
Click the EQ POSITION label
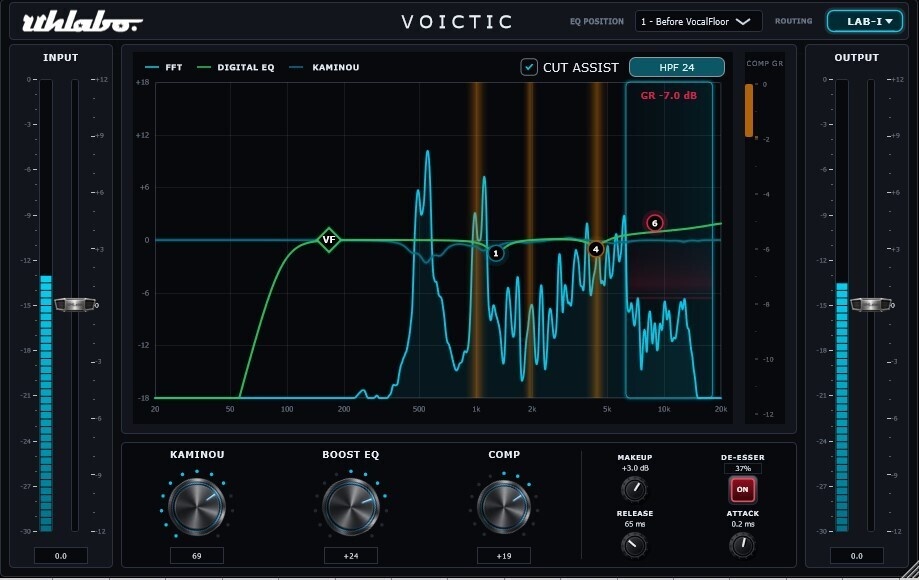pyautogui.click(x=597, y=21)
